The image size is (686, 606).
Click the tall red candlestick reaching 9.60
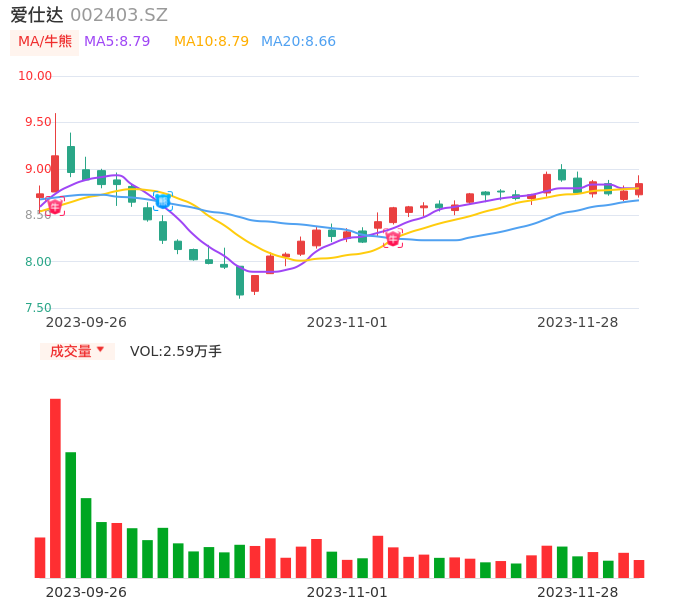coord(55,172)
